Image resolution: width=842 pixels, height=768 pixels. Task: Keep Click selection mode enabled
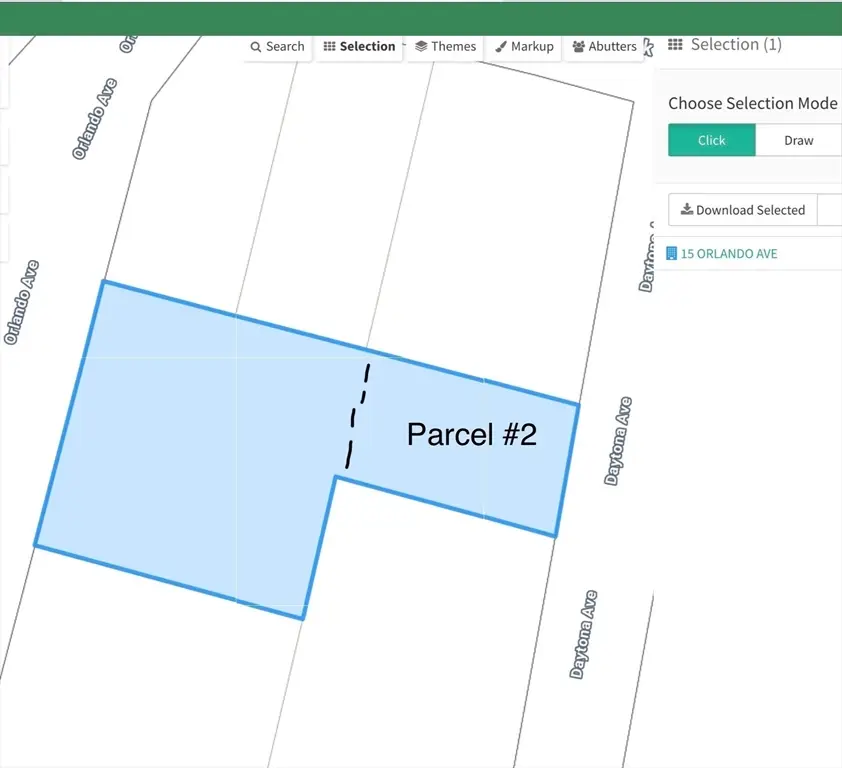click(711, 140)
